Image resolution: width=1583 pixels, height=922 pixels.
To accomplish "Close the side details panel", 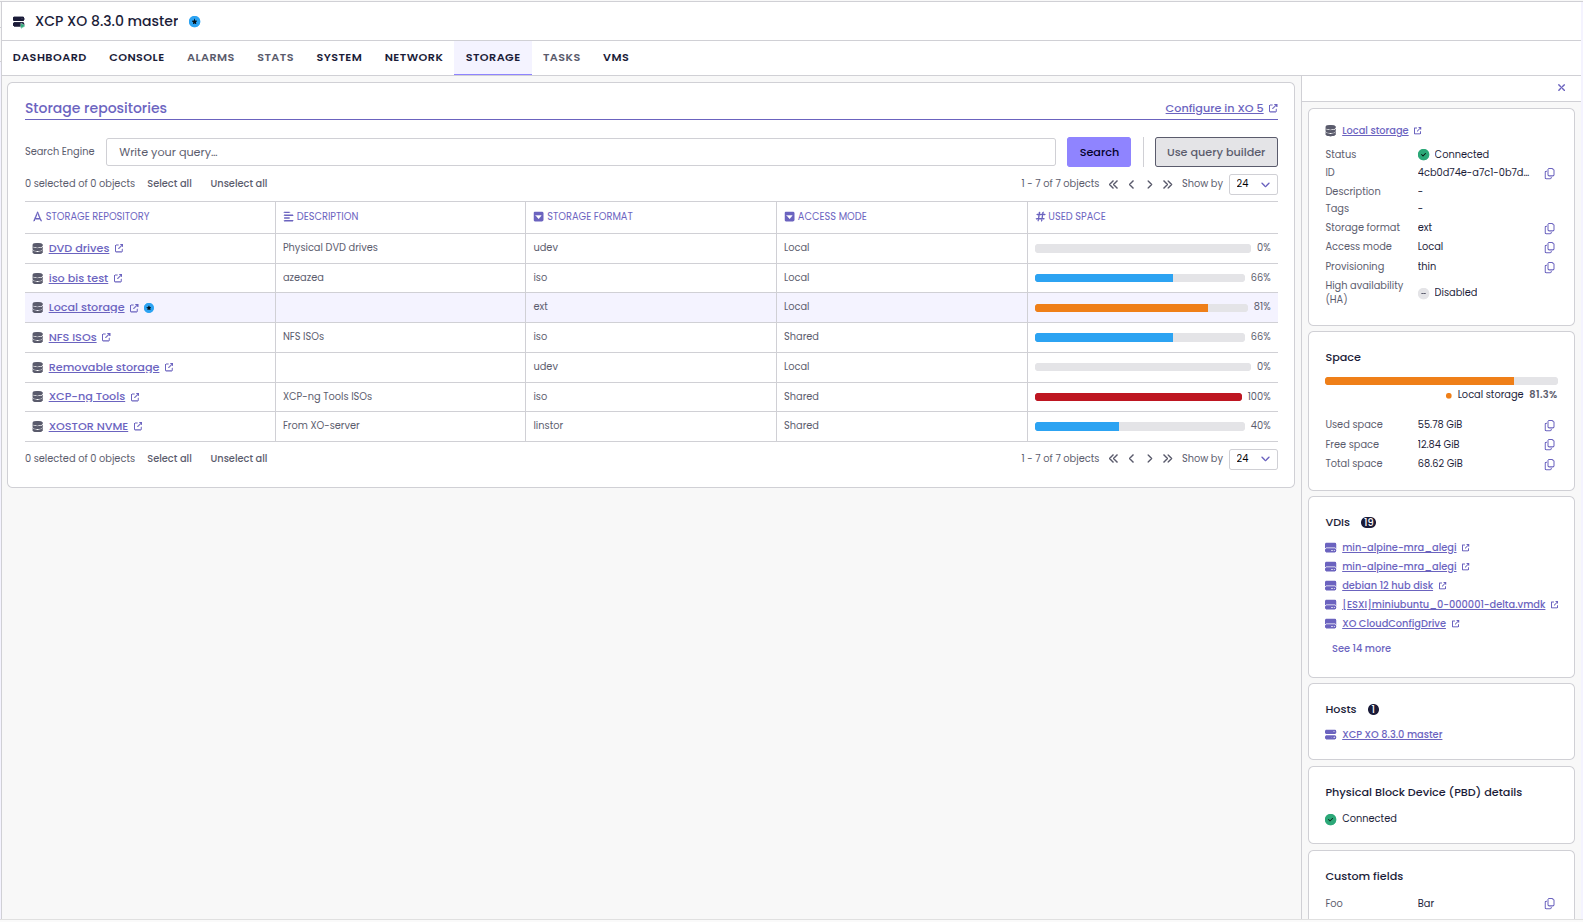I will tap(1561, 88).
